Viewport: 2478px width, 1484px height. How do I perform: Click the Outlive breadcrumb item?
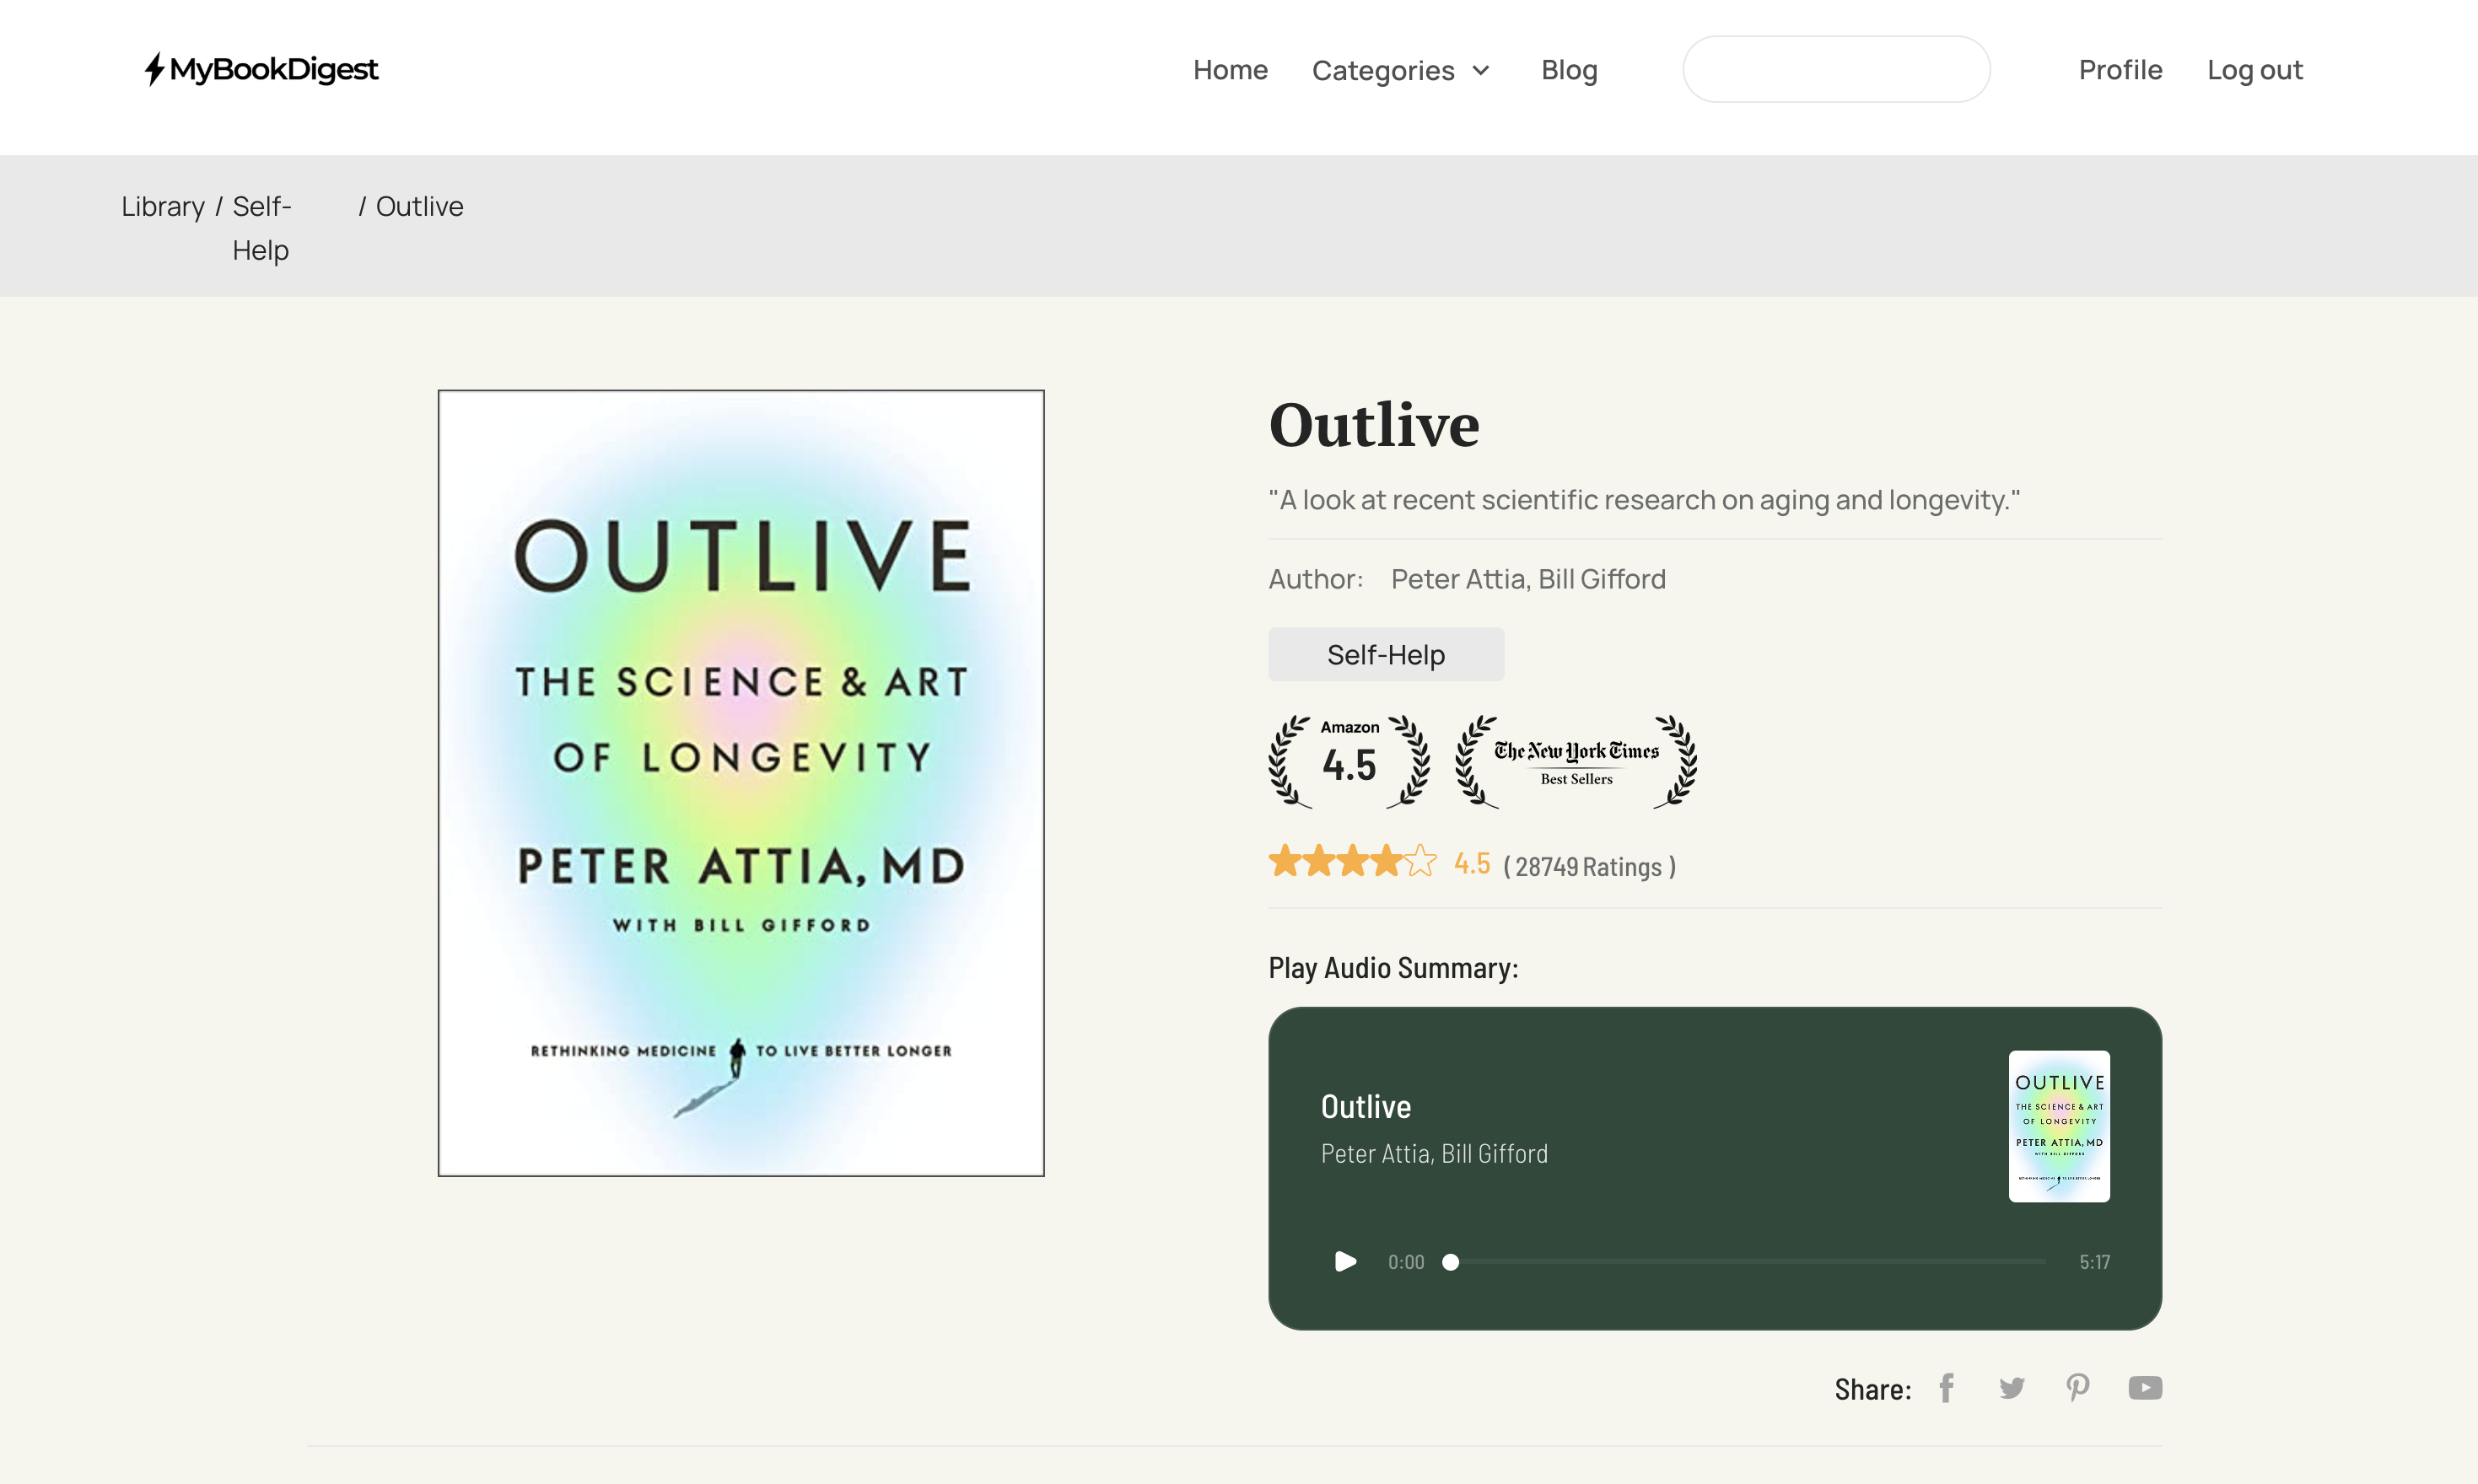coord(419,206)
